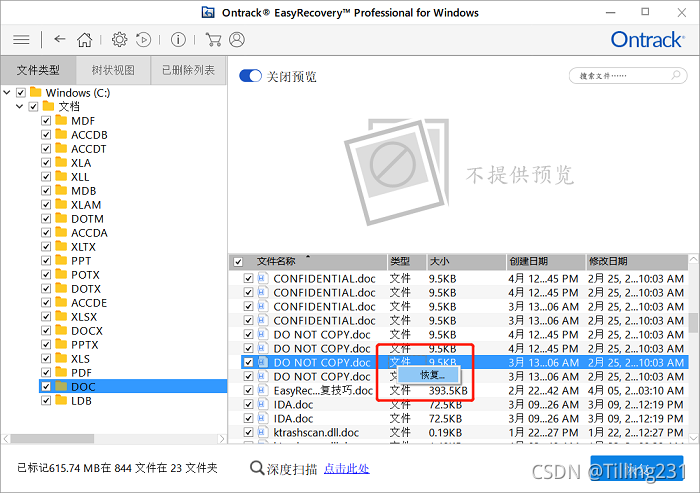Click the DOCX folder icon
This screenshot has width=700, height=493.
pyautogui.click(x=61, y=330)
